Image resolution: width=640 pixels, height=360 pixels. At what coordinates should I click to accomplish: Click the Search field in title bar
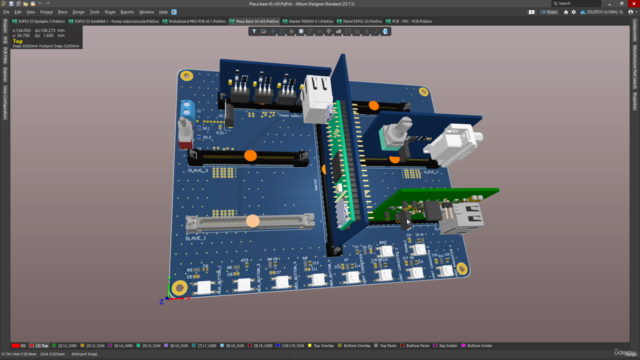[576, 4]
